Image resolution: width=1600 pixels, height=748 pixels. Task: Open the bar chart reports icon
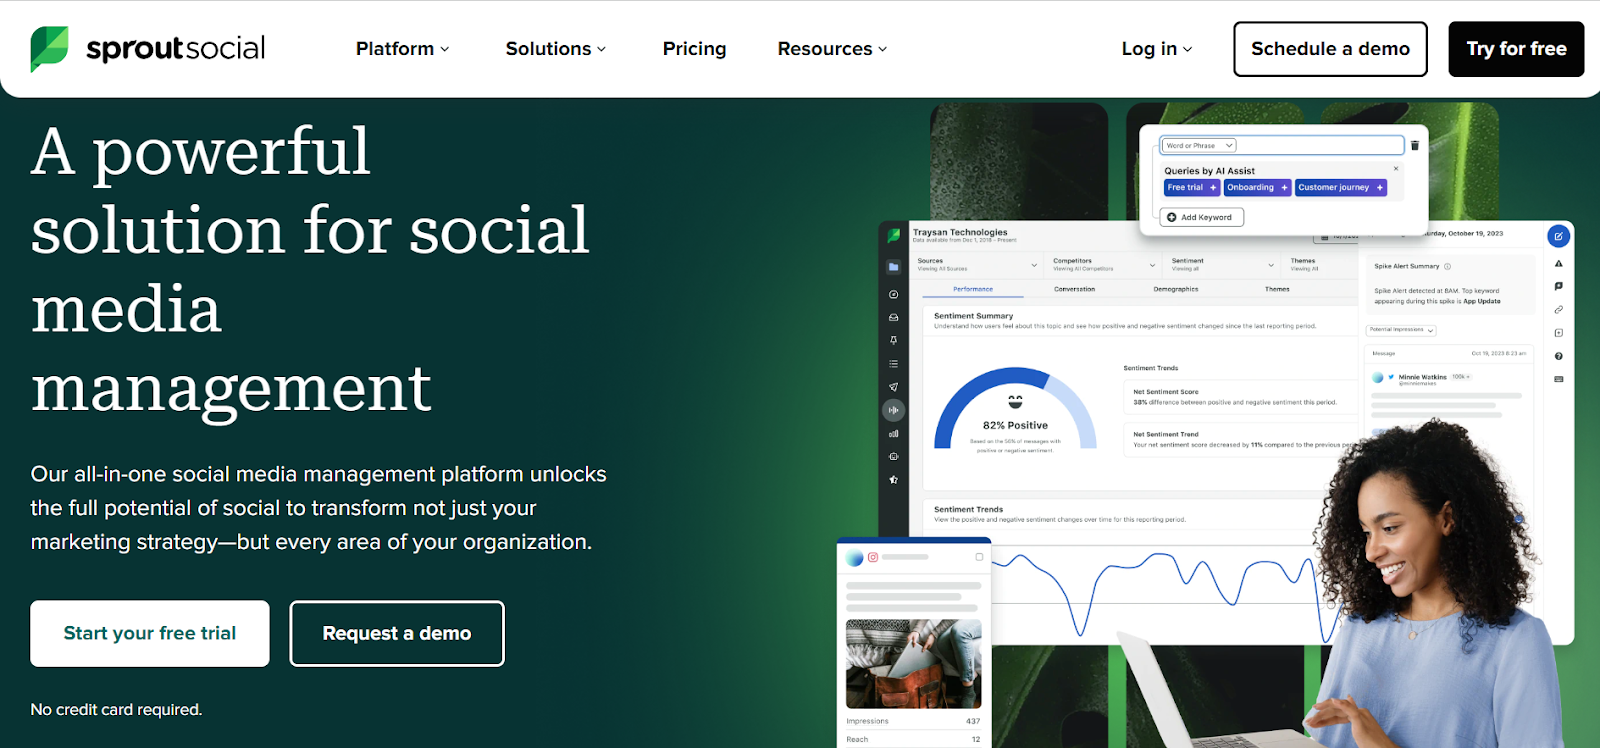tap(894, 433)
